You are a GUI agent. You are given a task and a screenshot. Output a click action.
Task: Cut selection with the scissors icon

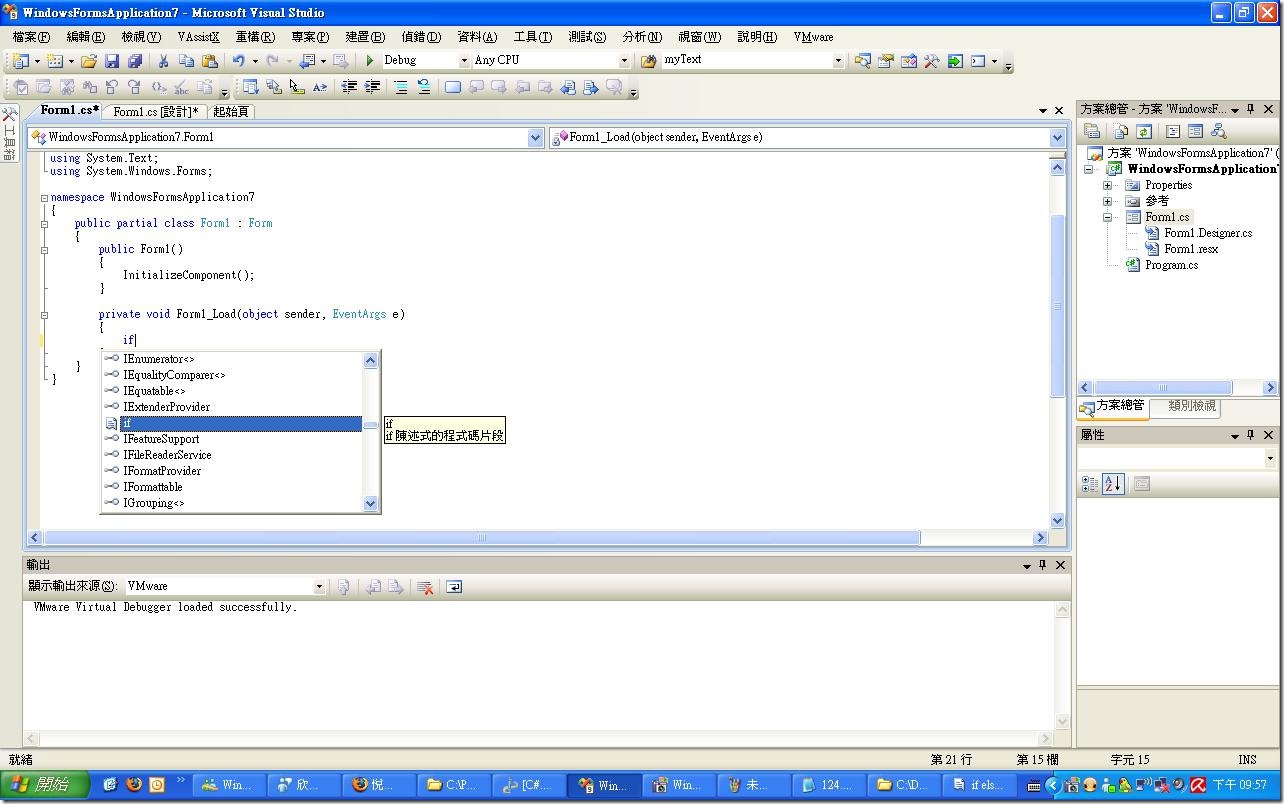pyautogui.click(x=163, y=60)
